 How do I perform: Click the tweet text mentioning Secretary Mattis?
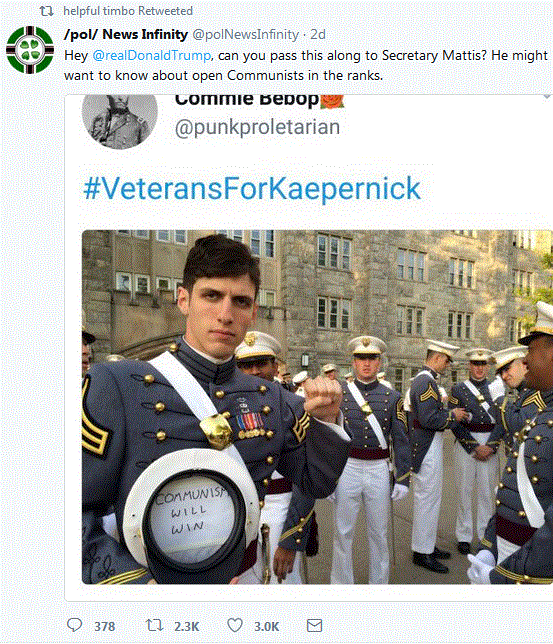pos(306,65)
